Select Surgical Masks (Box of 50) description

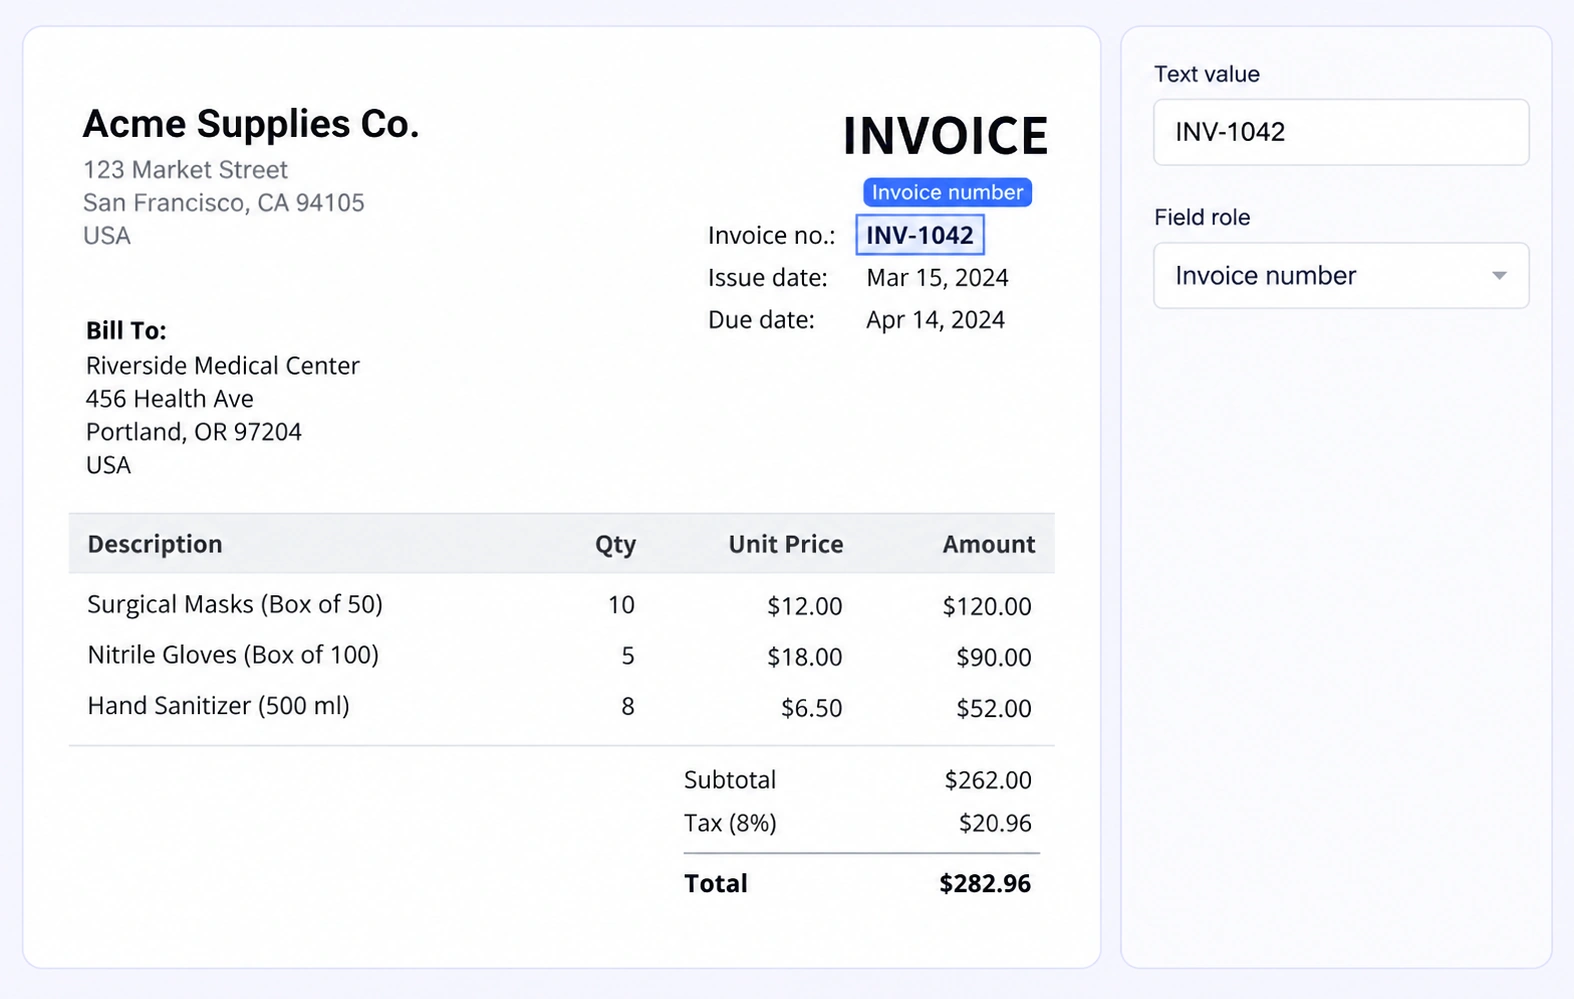pyautogui.click(x=235, y=605)
